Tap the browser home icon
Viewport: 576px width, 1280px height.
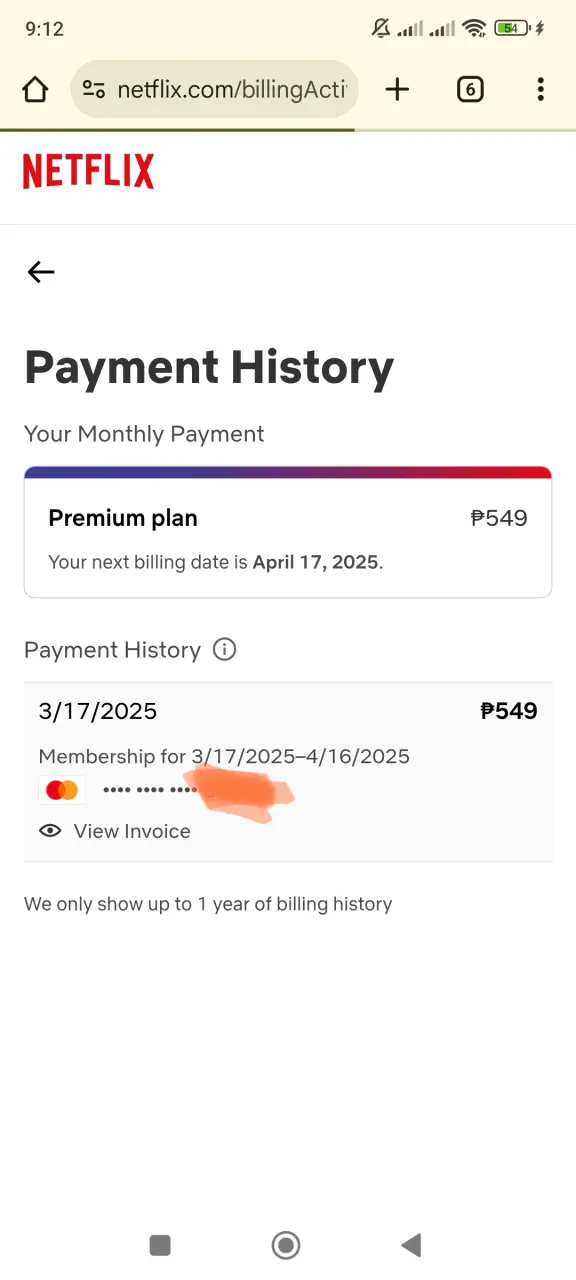pos(35,90)
